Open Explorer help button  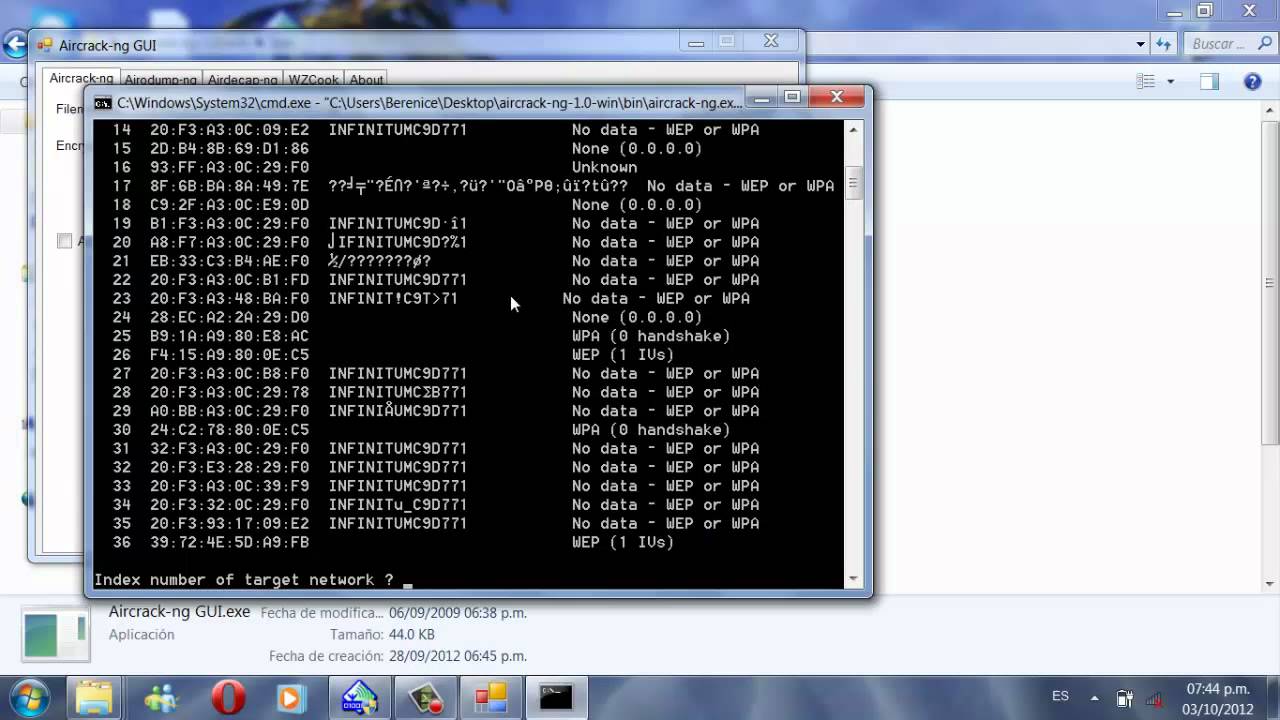click(1252, 82)
